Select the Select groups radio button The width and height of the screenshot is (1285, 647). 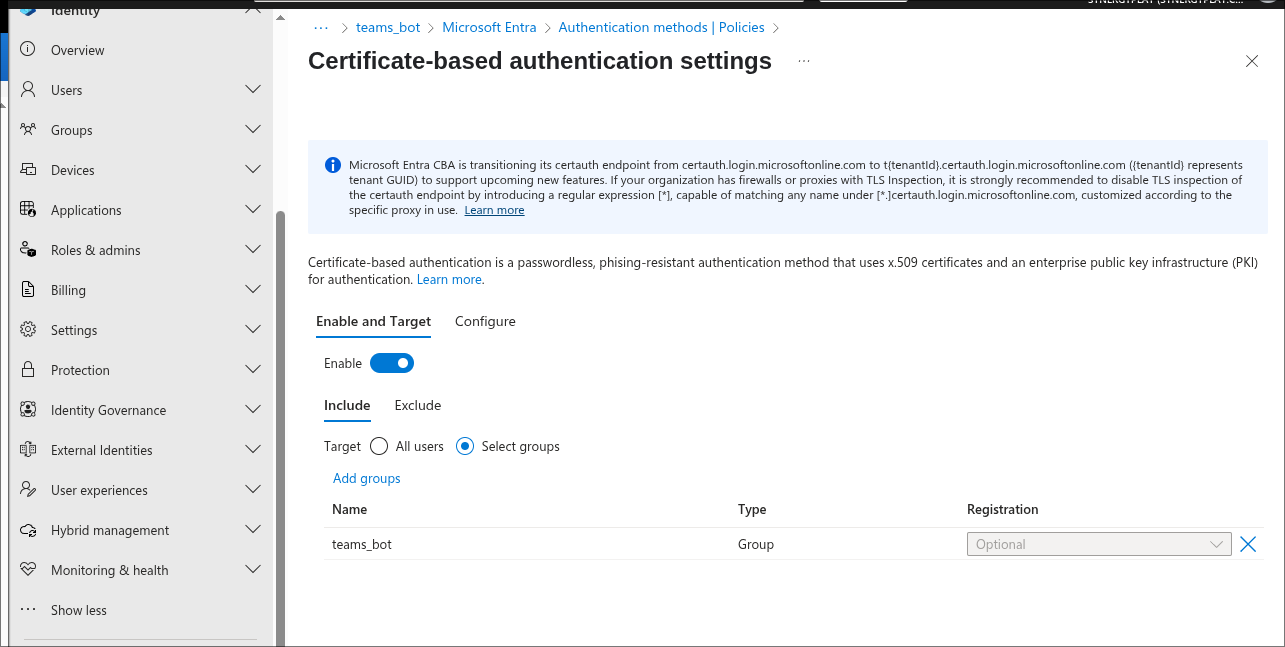tap(465, 446)
